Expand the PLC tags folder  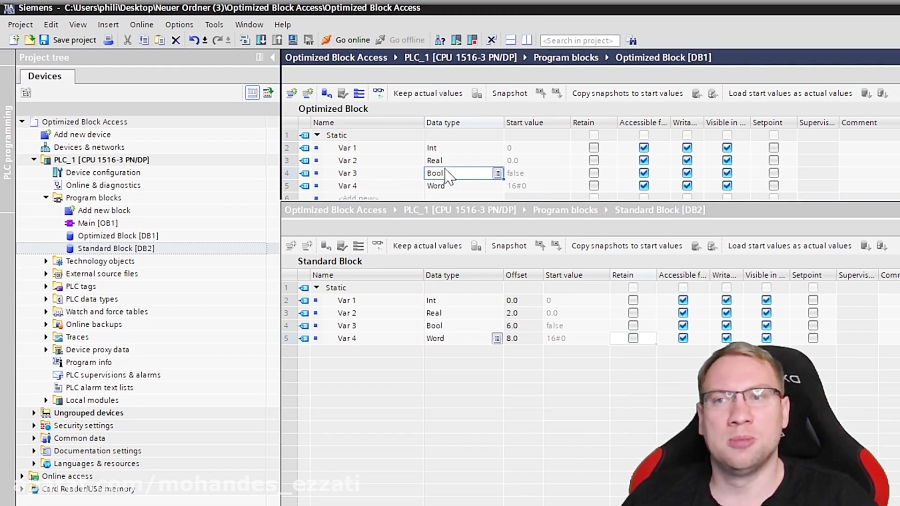click(46, 286)
